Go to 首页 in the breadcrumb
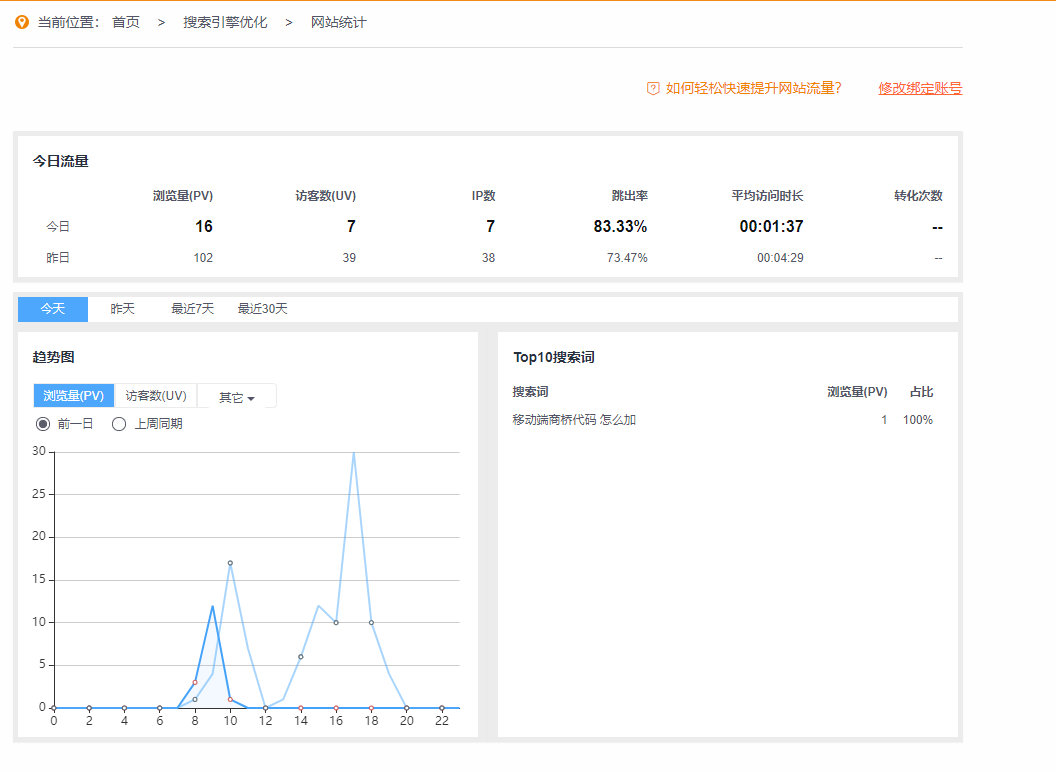Screen dimensions: 1056x772 coord(126,22)
